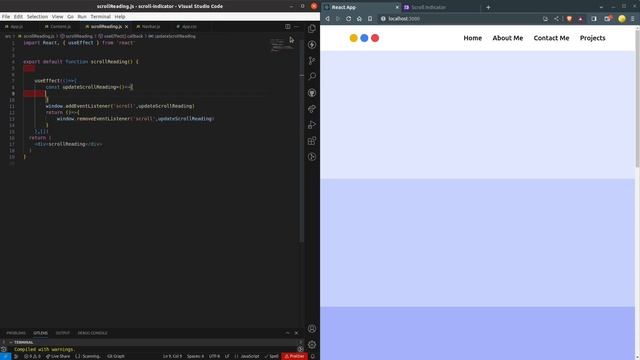Open the Live Share arrow icon in the activity bar
The height and width of the screenshot is (360, 640).
point(312,109)
